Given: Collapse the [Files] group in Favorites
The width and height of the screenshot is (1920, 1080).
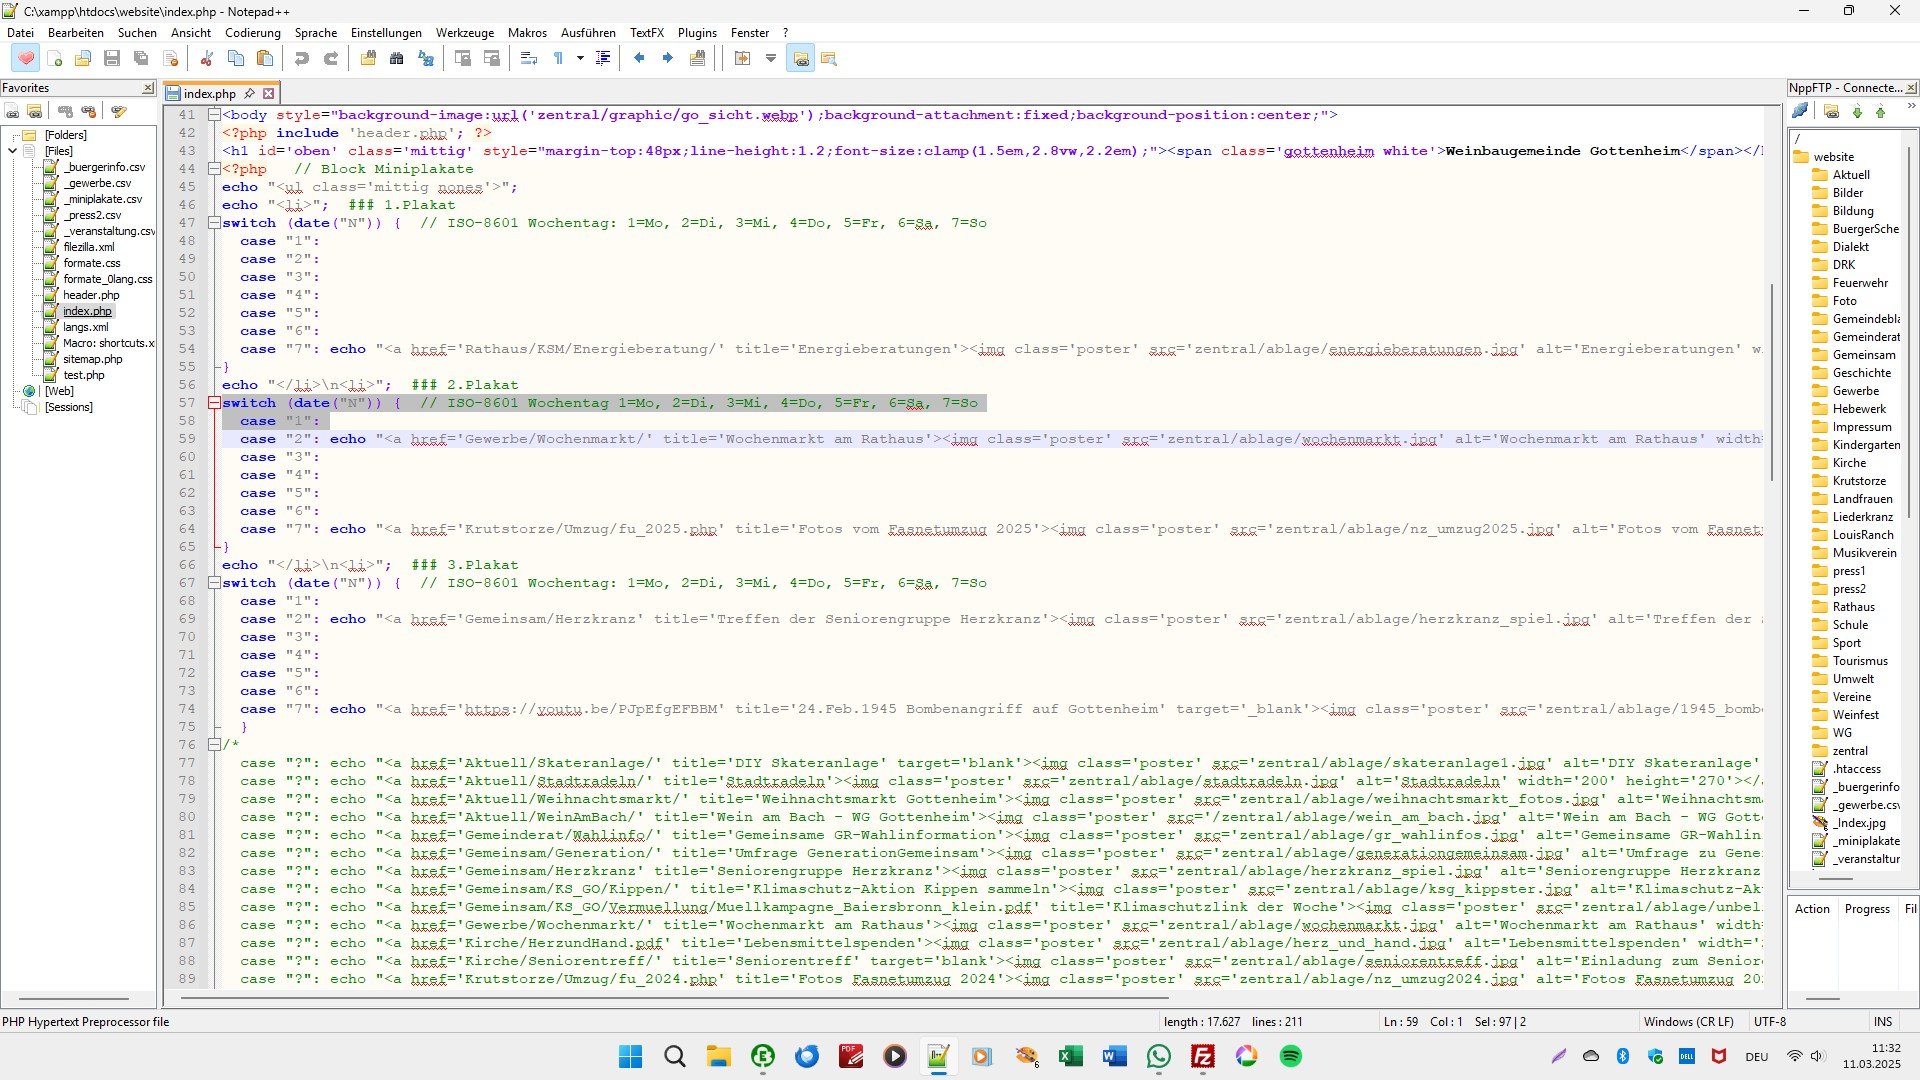Looking at the screenshot, I should [13, 151].
